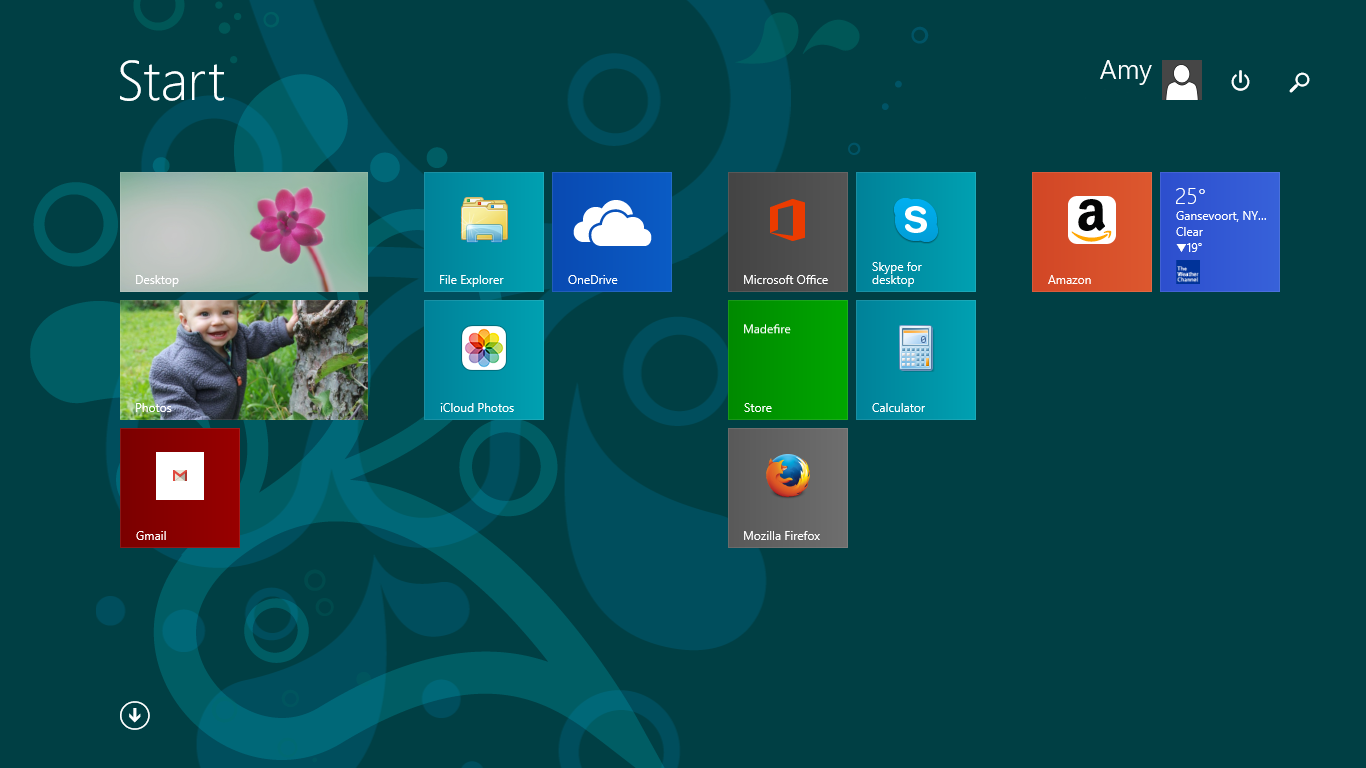Click the user name Amy
This screenshot has height=768, width=1366.
pyautogui.click(x=1126, y=72)
